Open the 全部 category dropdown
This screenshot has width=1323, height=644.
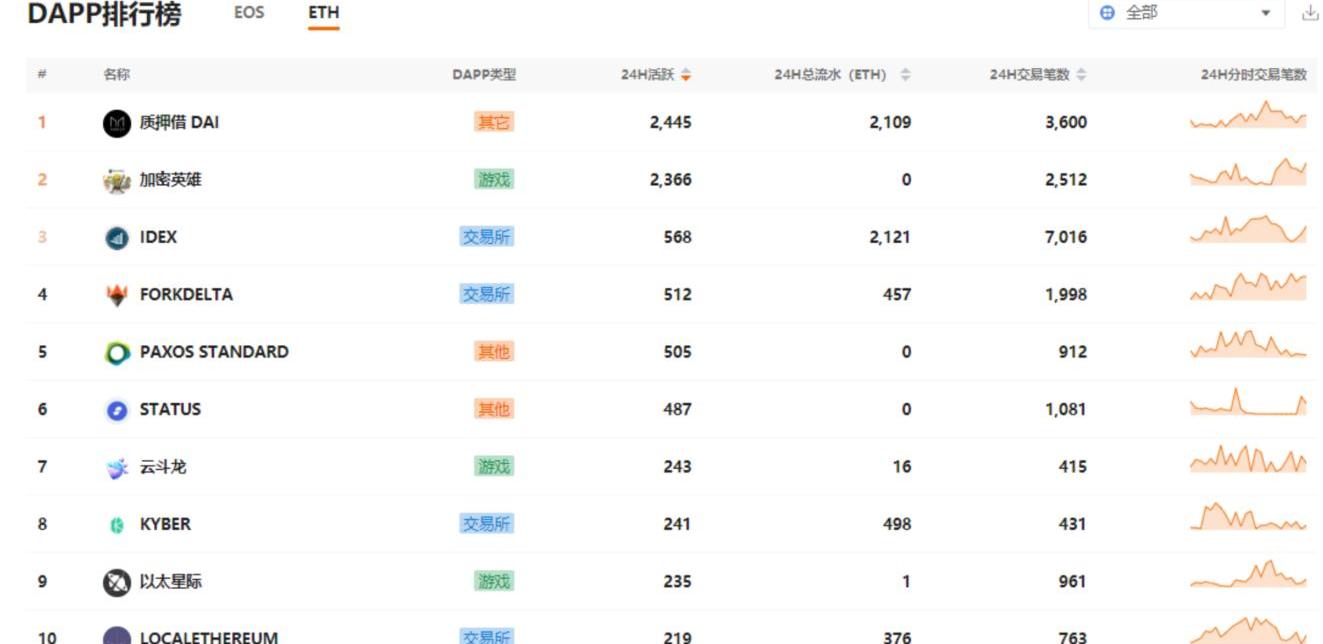point(1185,13)
